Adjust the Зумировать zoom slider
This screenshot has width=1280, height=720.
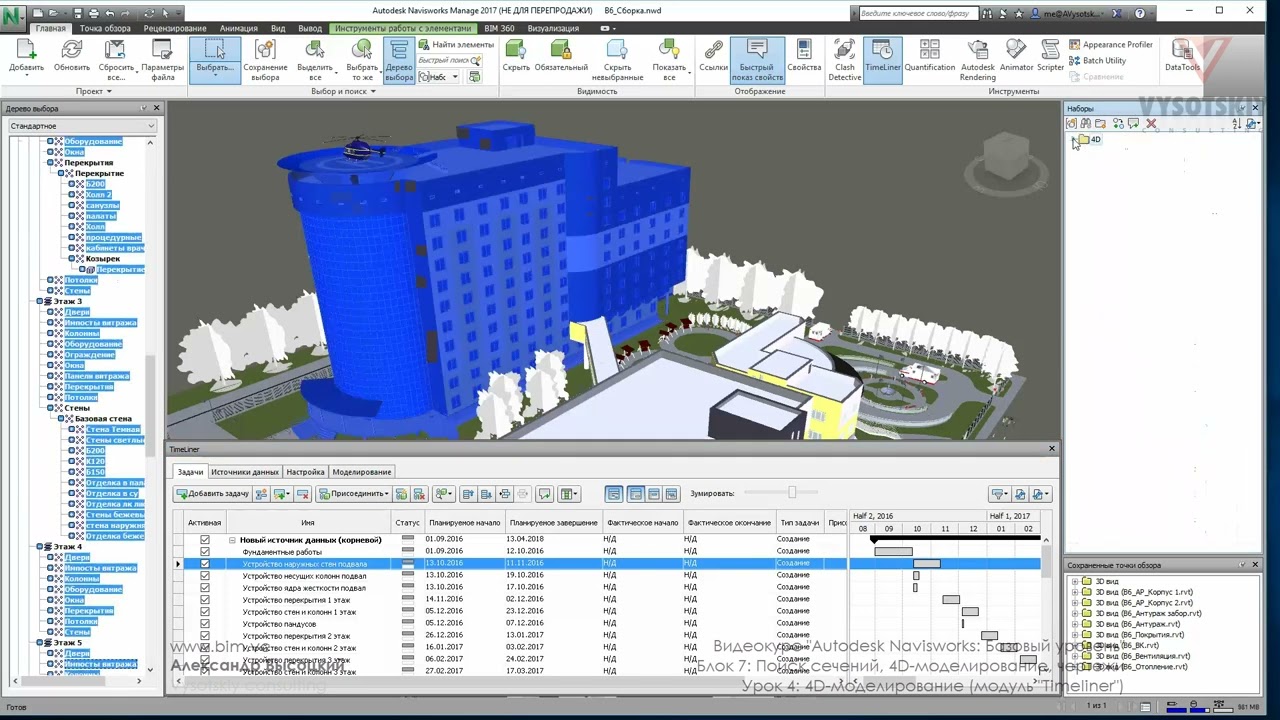792,492
